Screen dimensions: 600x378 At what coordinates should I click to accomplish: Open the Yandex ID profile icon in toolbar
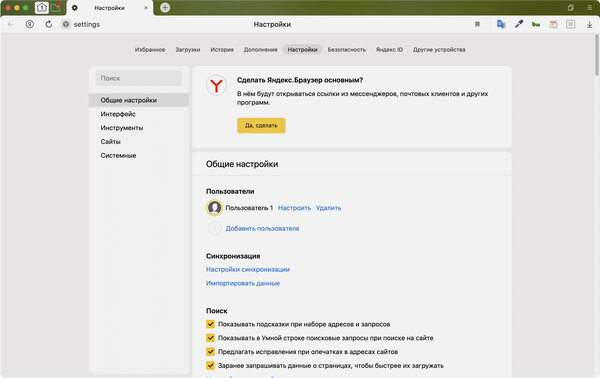(x=29, y=24)
